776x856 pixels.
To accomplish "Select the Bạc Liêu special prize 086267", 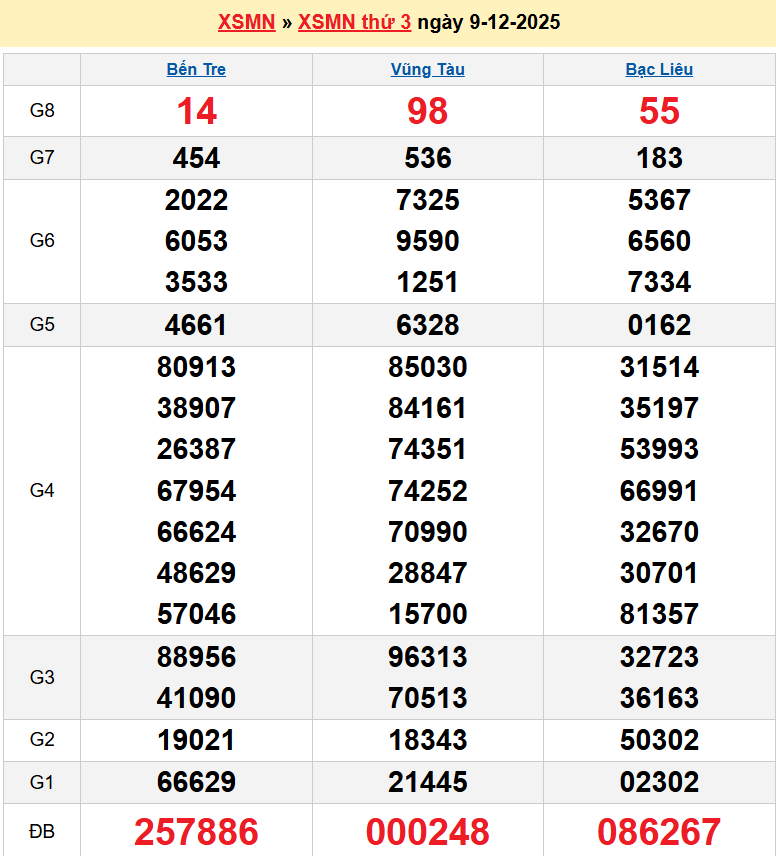I will [x=659, y=831].
